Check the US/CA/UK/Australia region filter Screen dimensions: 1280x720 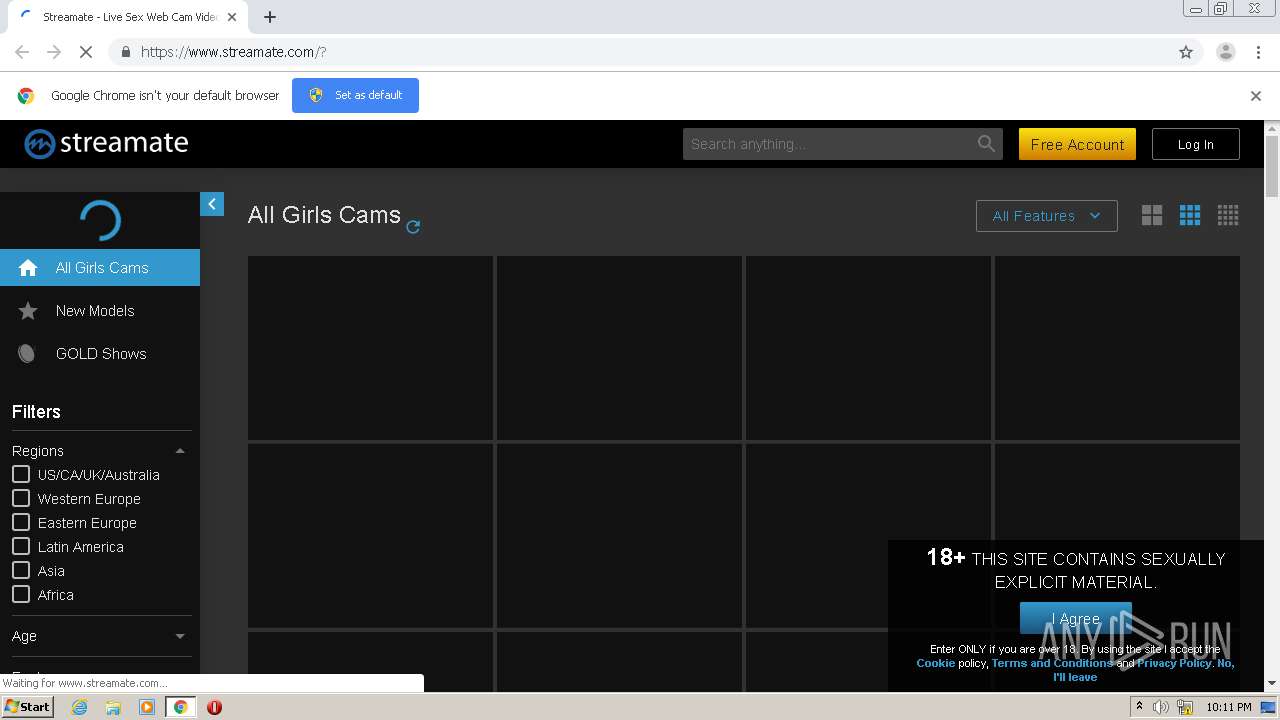click(21, 474)
